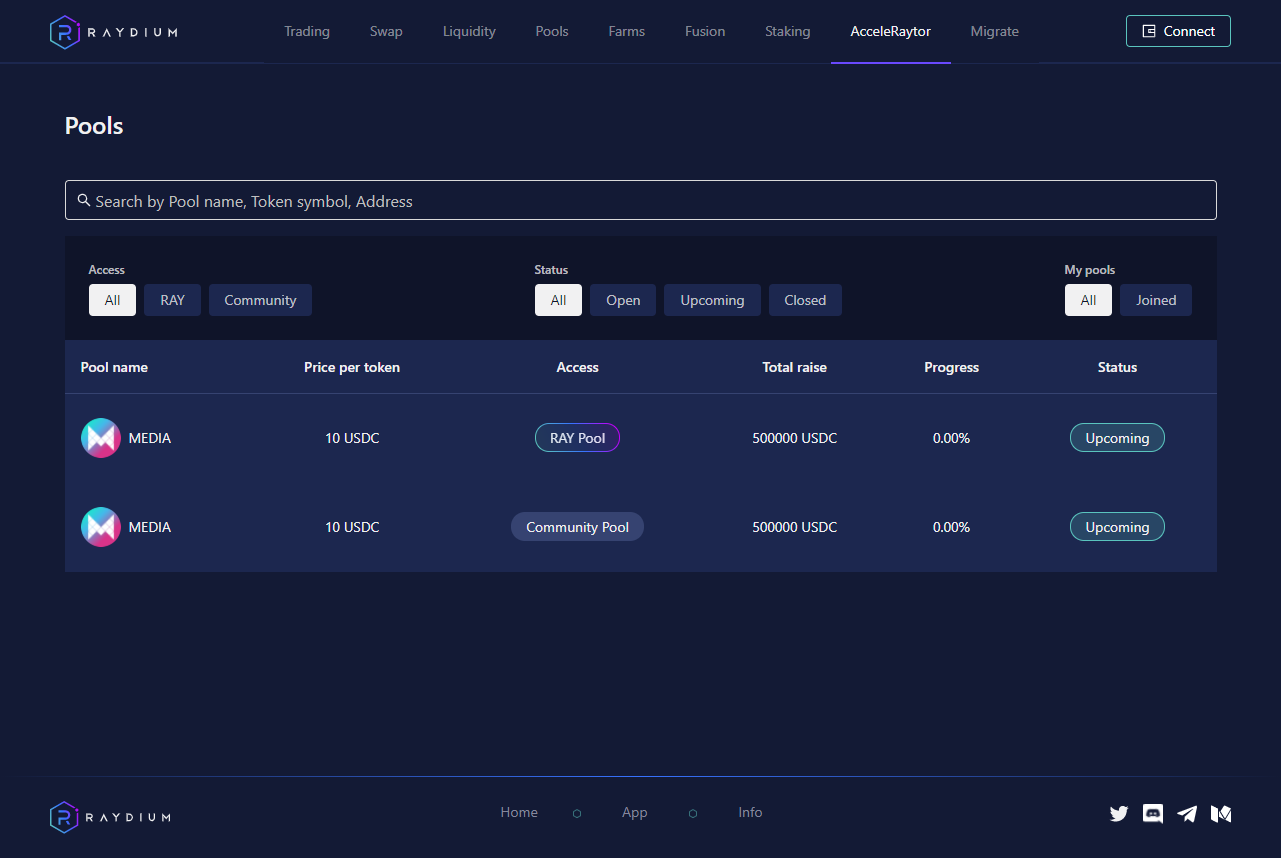The width and height of the screenshot is (1281, 858).
Task: Select All under My pools
Action: coord(1088,300)
